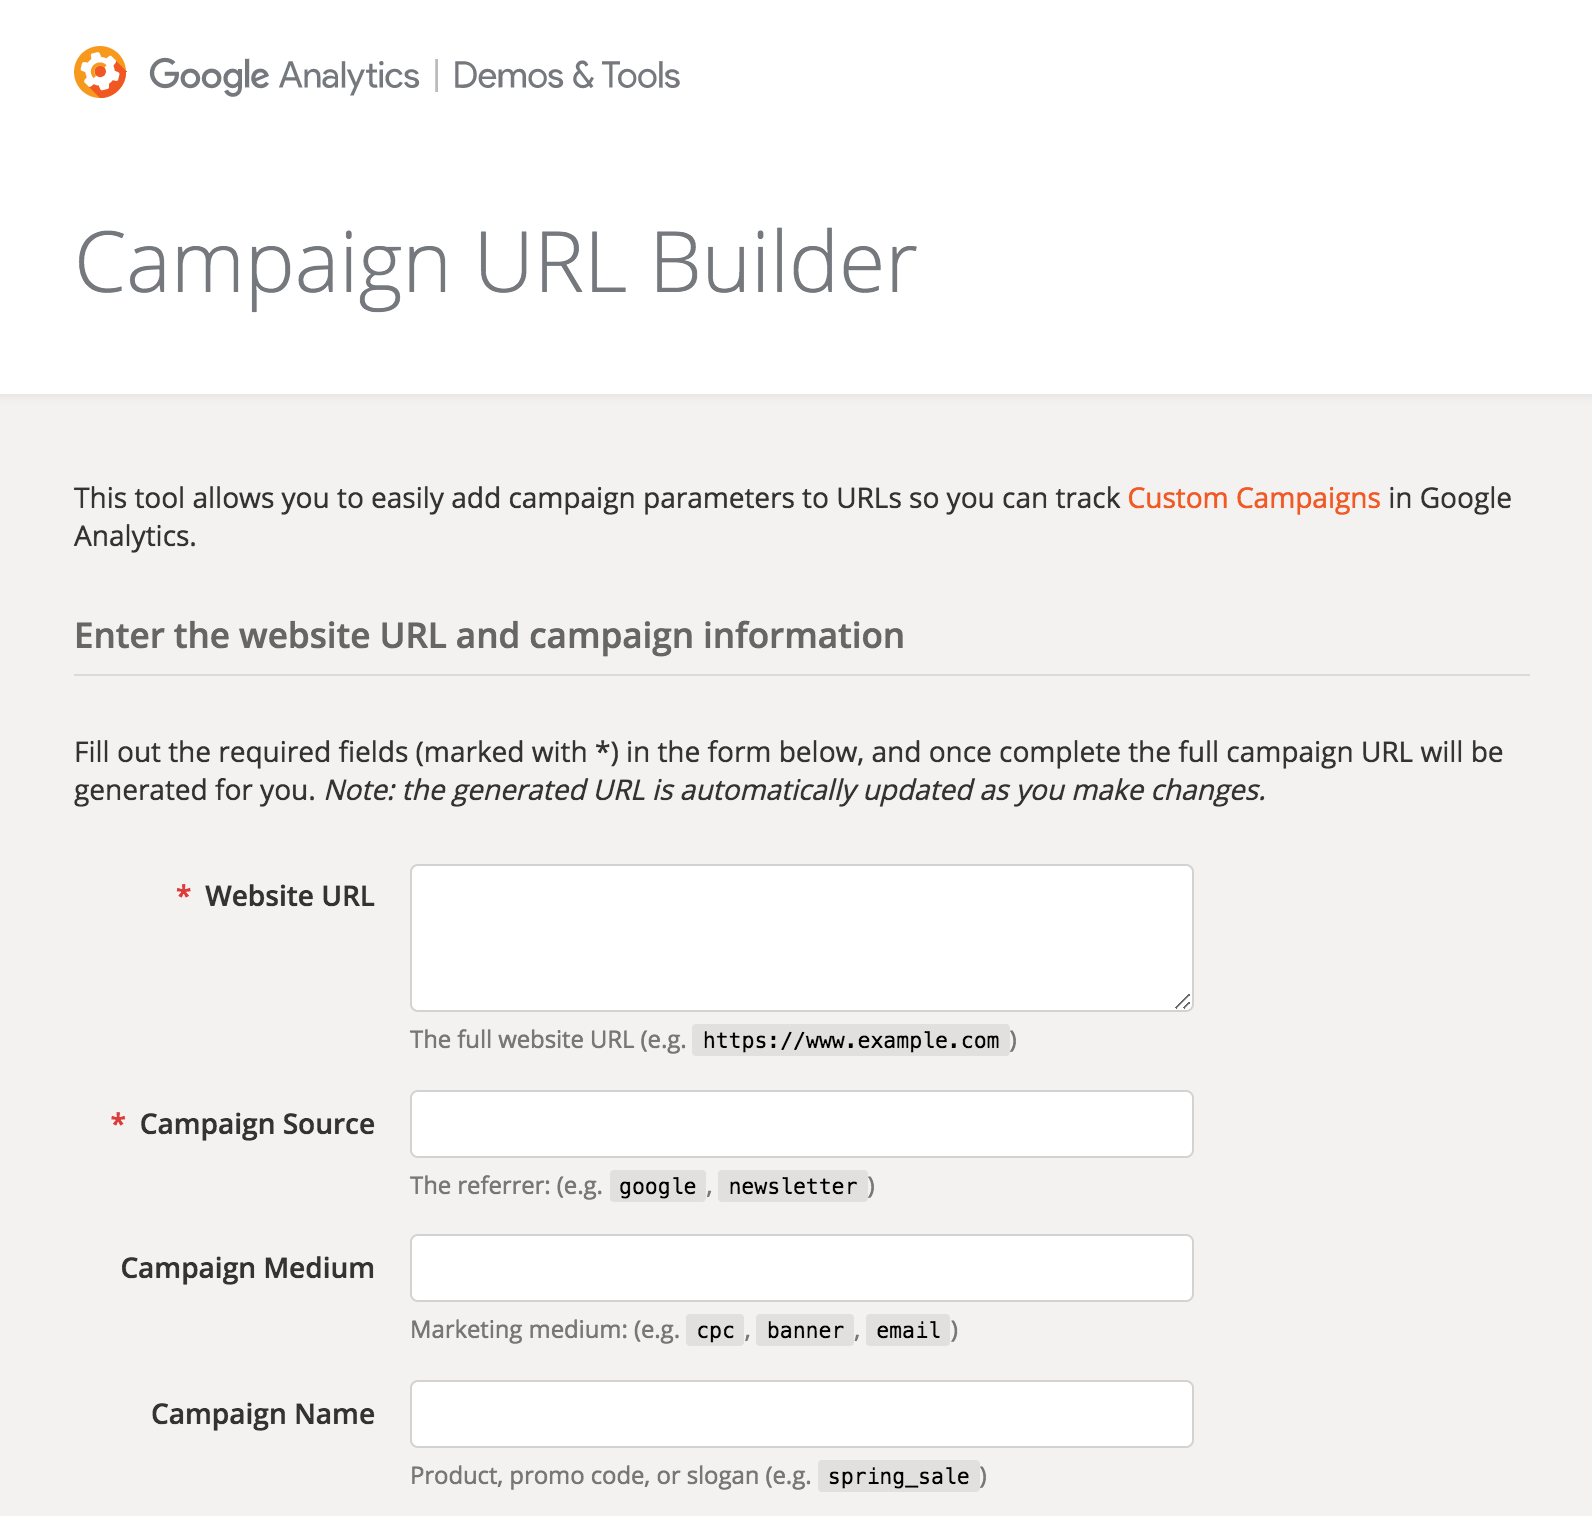
Task: Click the spring_sale campaign example badge
Action: [898, 1476]
